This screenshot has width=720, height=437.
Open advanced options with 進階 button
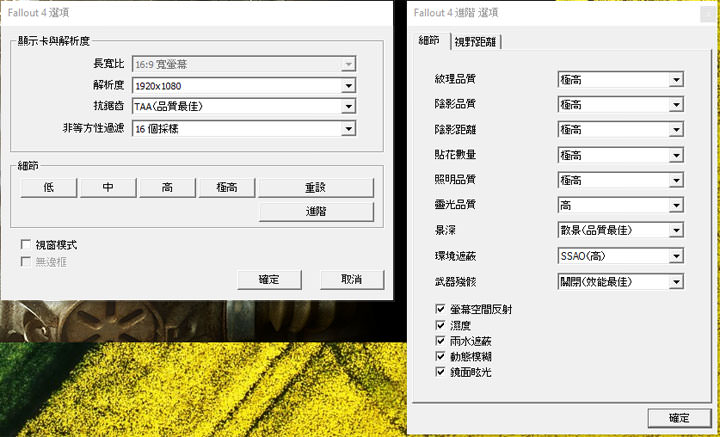[316, 212]
